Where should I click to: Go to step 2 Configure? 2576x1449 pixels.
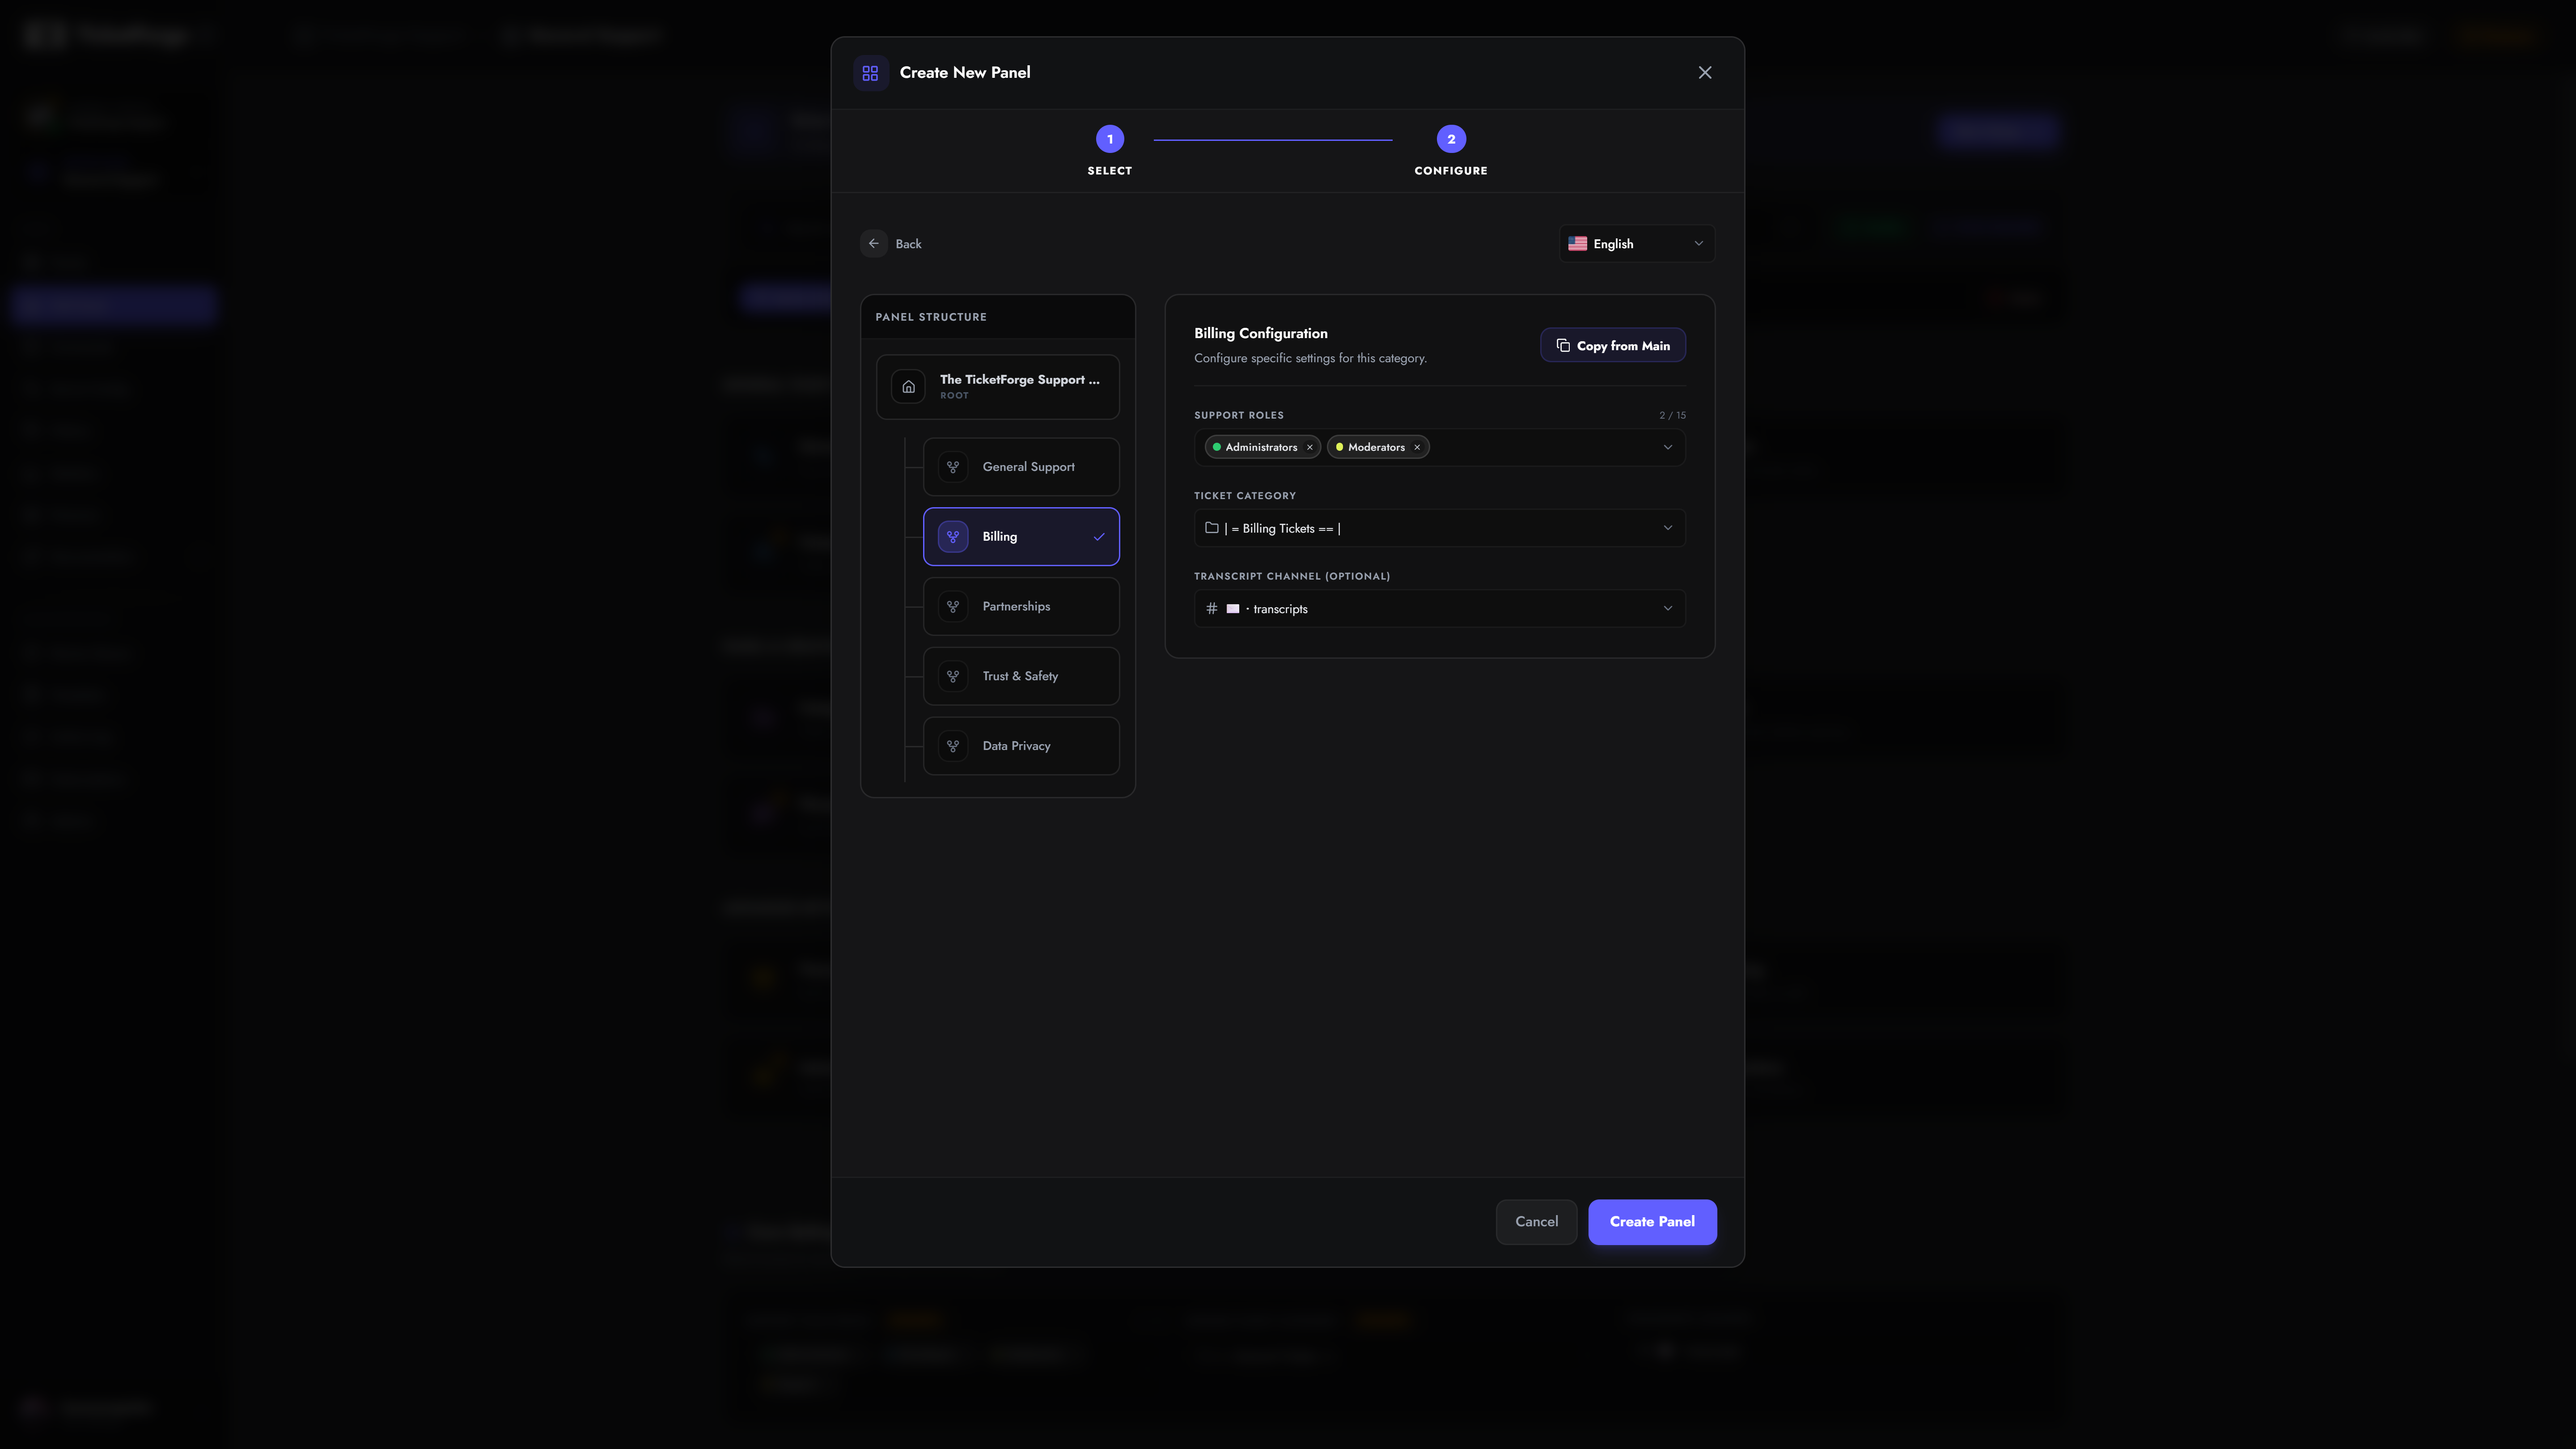tap(1451, 139)
